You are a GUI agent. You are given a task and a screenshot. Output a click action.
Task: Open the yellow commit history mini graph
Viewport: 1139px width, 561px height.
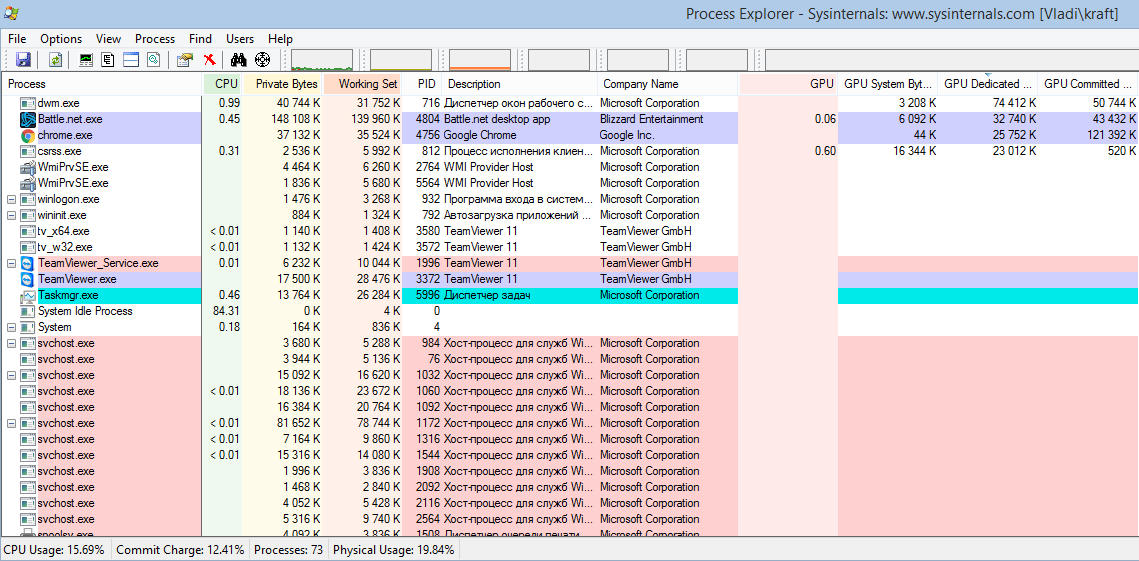tap(401, 60)
